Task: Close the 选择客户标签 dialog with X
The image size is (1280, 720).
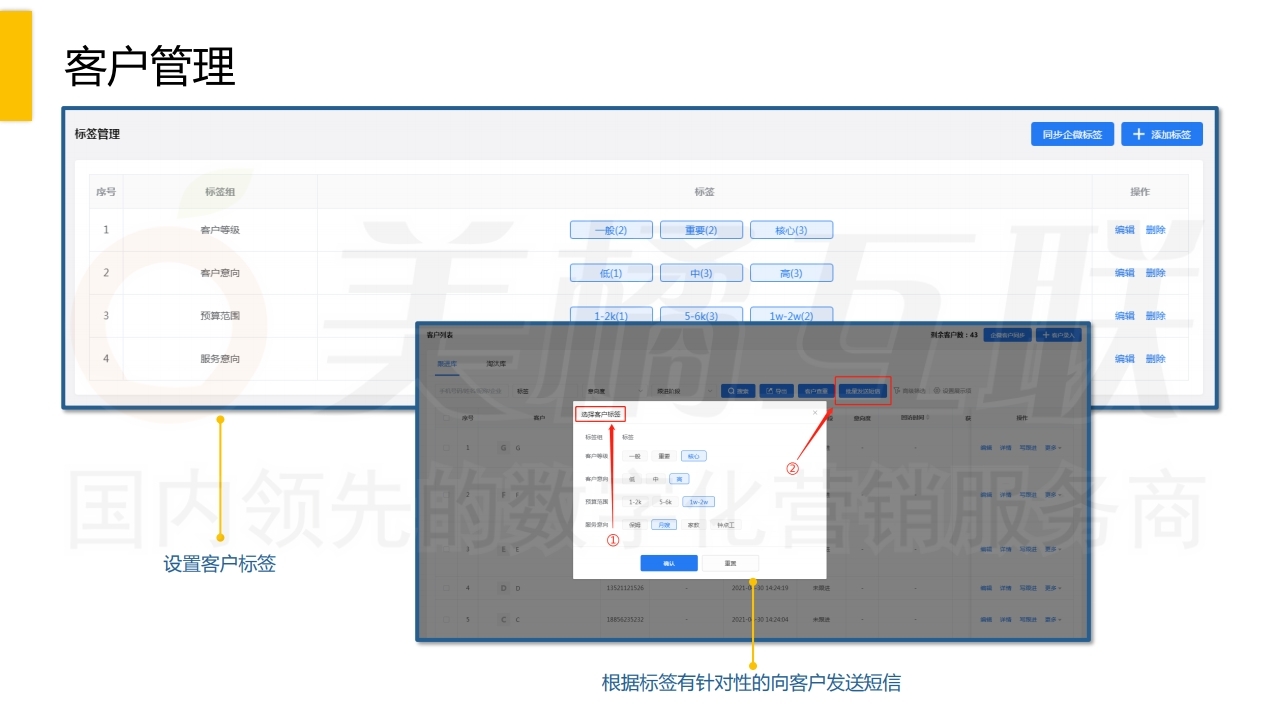Action: pyautogui.click(x=815, y=412)
